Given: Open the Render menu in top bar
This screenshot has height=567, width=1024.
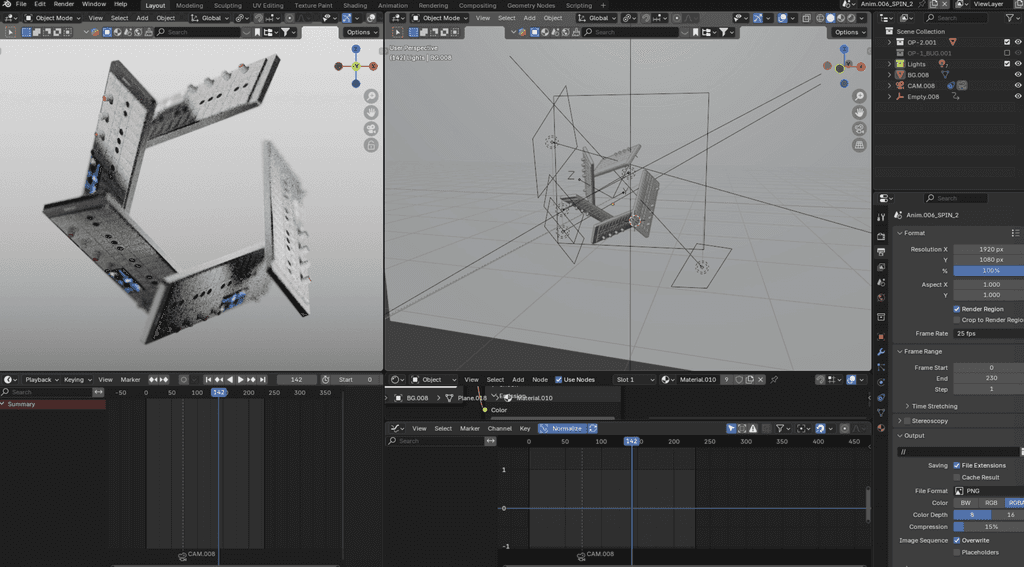Looking at the screenshot, I should pyautogui.click(x=64, y=5).
